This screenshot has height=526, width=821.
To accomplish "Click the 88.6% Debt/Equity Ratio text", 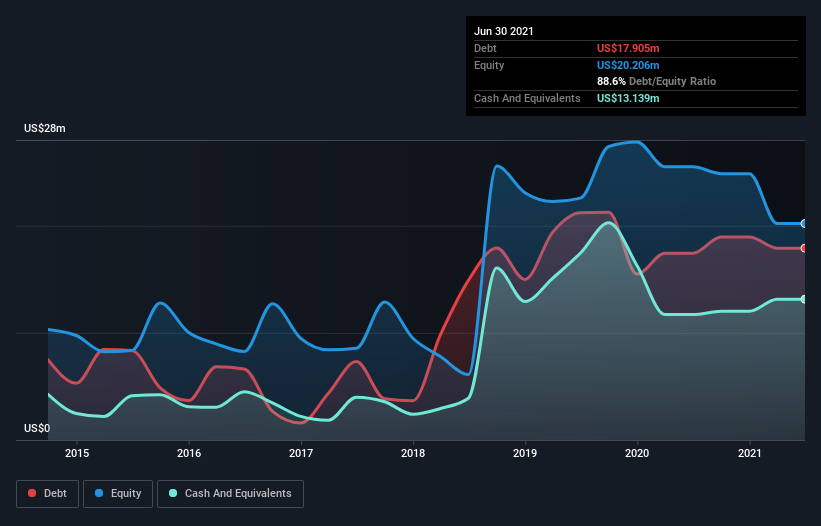I will 657,81.
